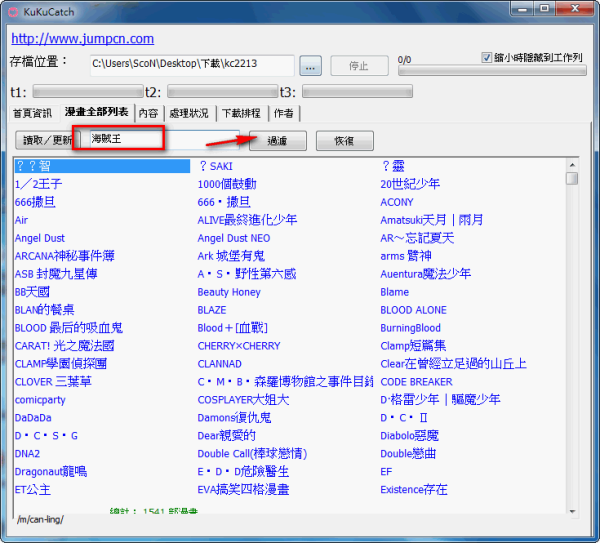Select the 漫畫全部列表 tab
The width and height of the screenshot is (600, 543).
pos(97,112)
